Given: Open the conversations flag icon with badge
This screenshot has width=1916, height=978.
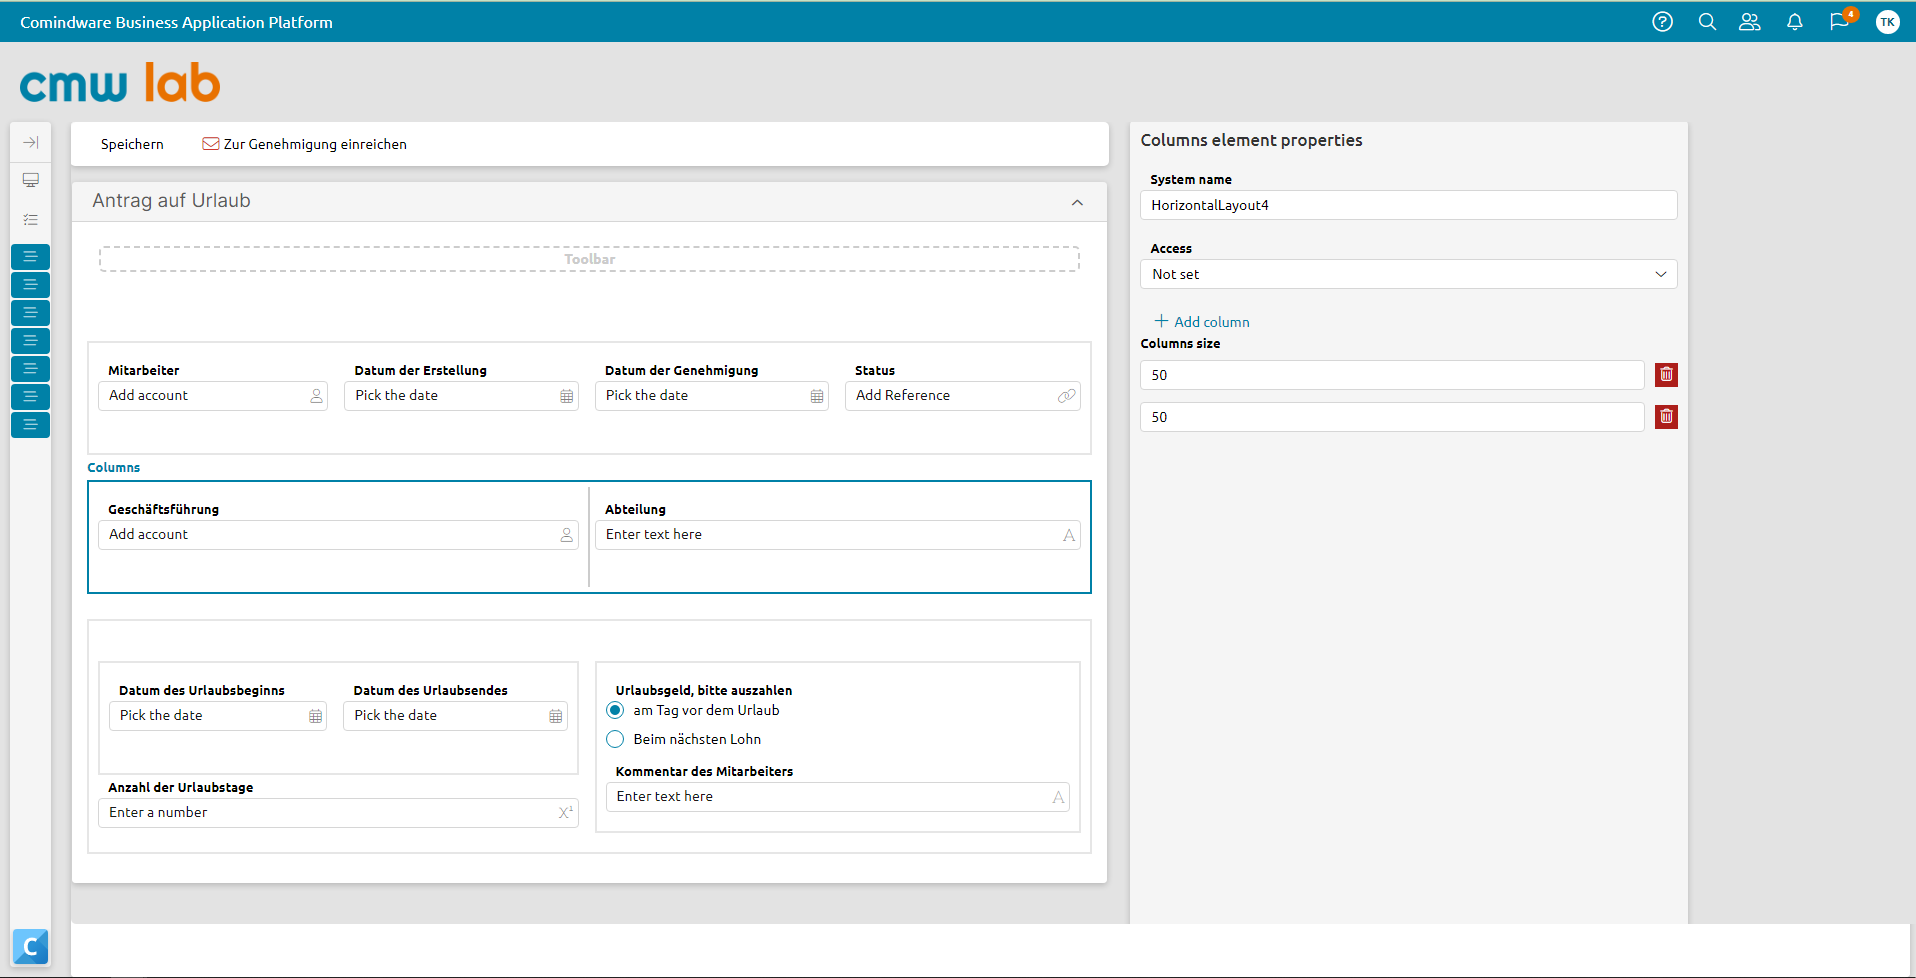Looking at the screenshot, I should 1840,21.
